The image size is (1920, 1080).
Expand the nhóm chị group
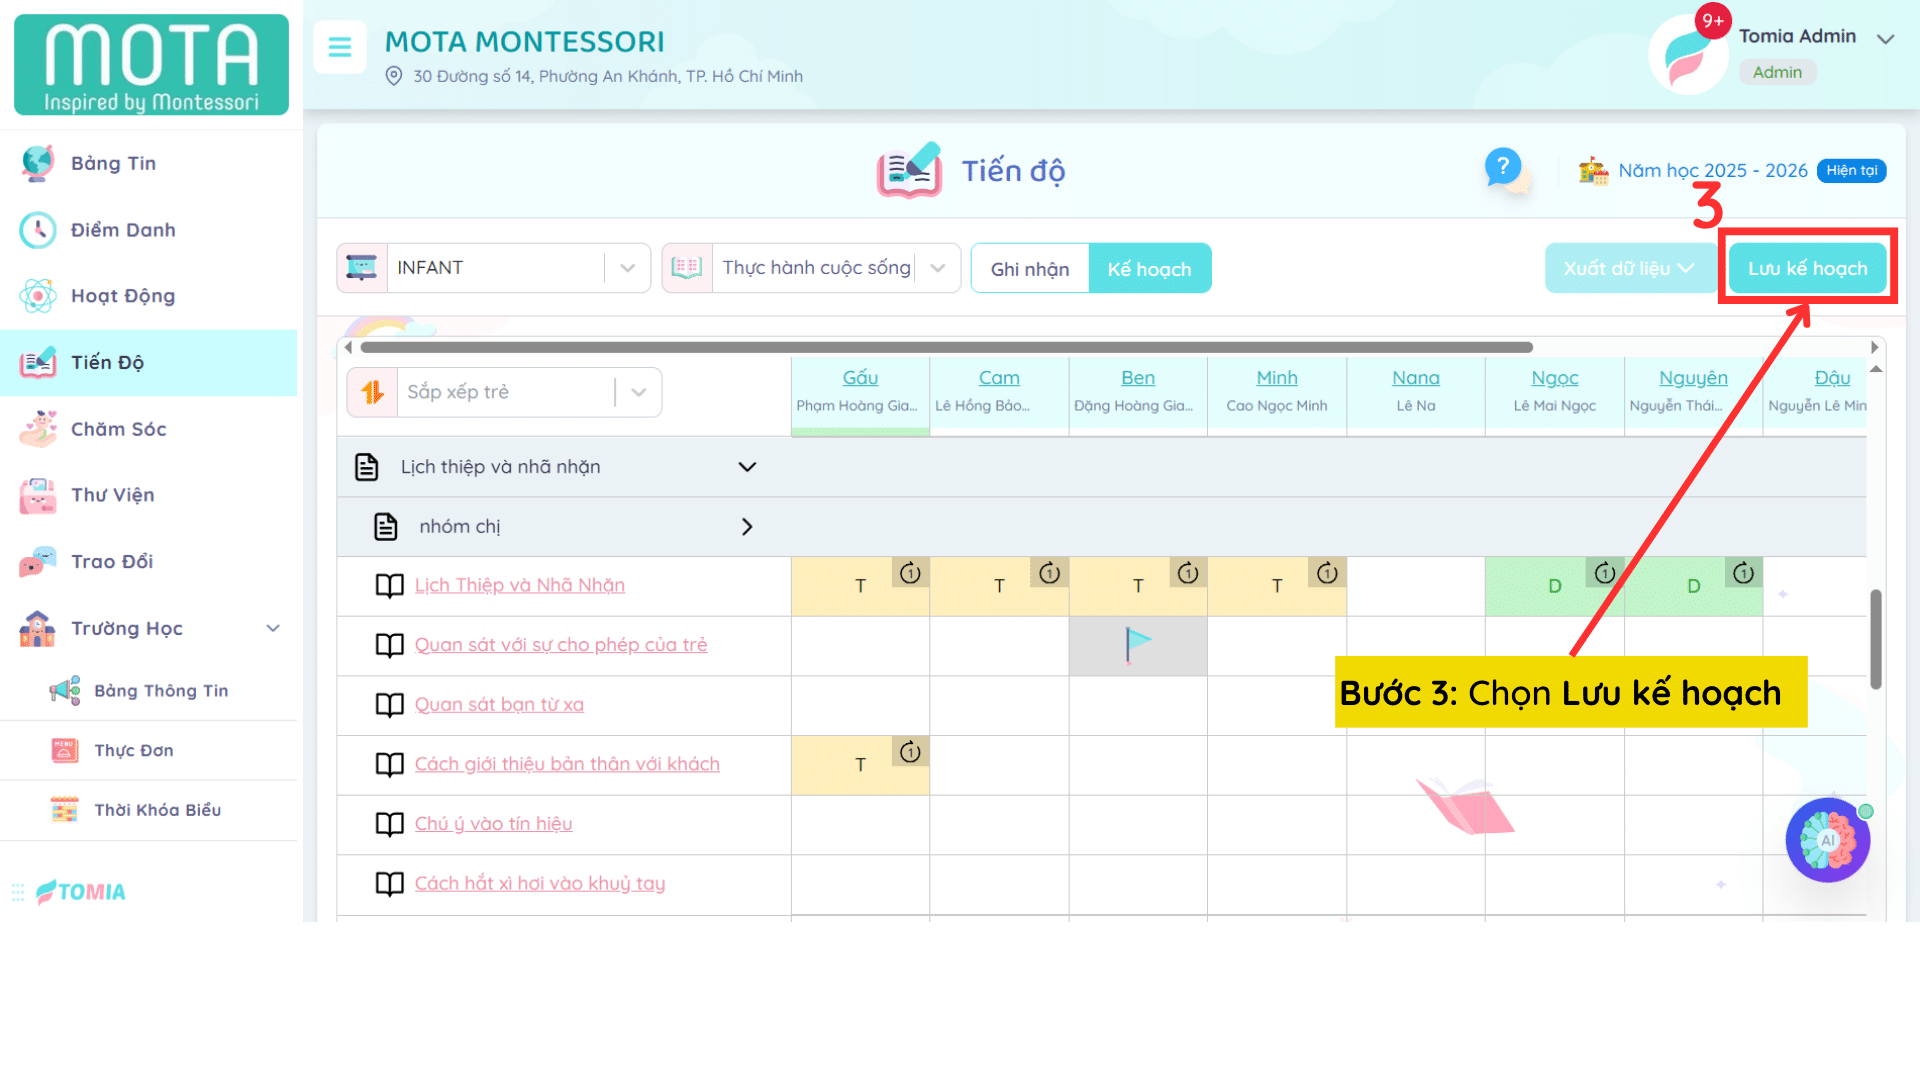pyautogui.click(x=746, y=527)
